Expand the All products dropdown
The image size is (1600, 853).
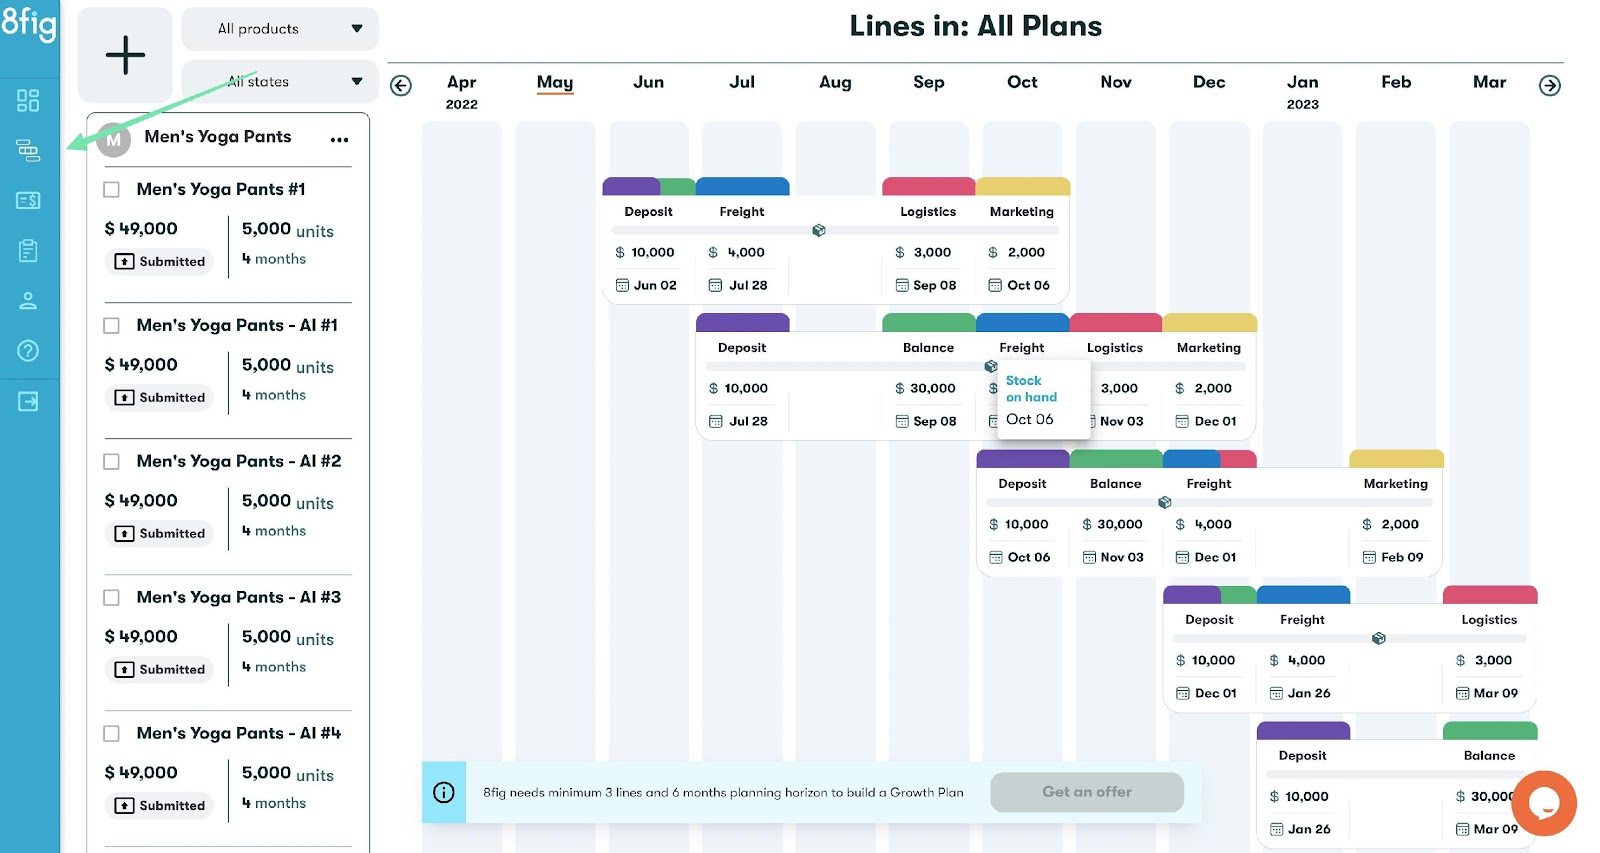tap(280, 29)
